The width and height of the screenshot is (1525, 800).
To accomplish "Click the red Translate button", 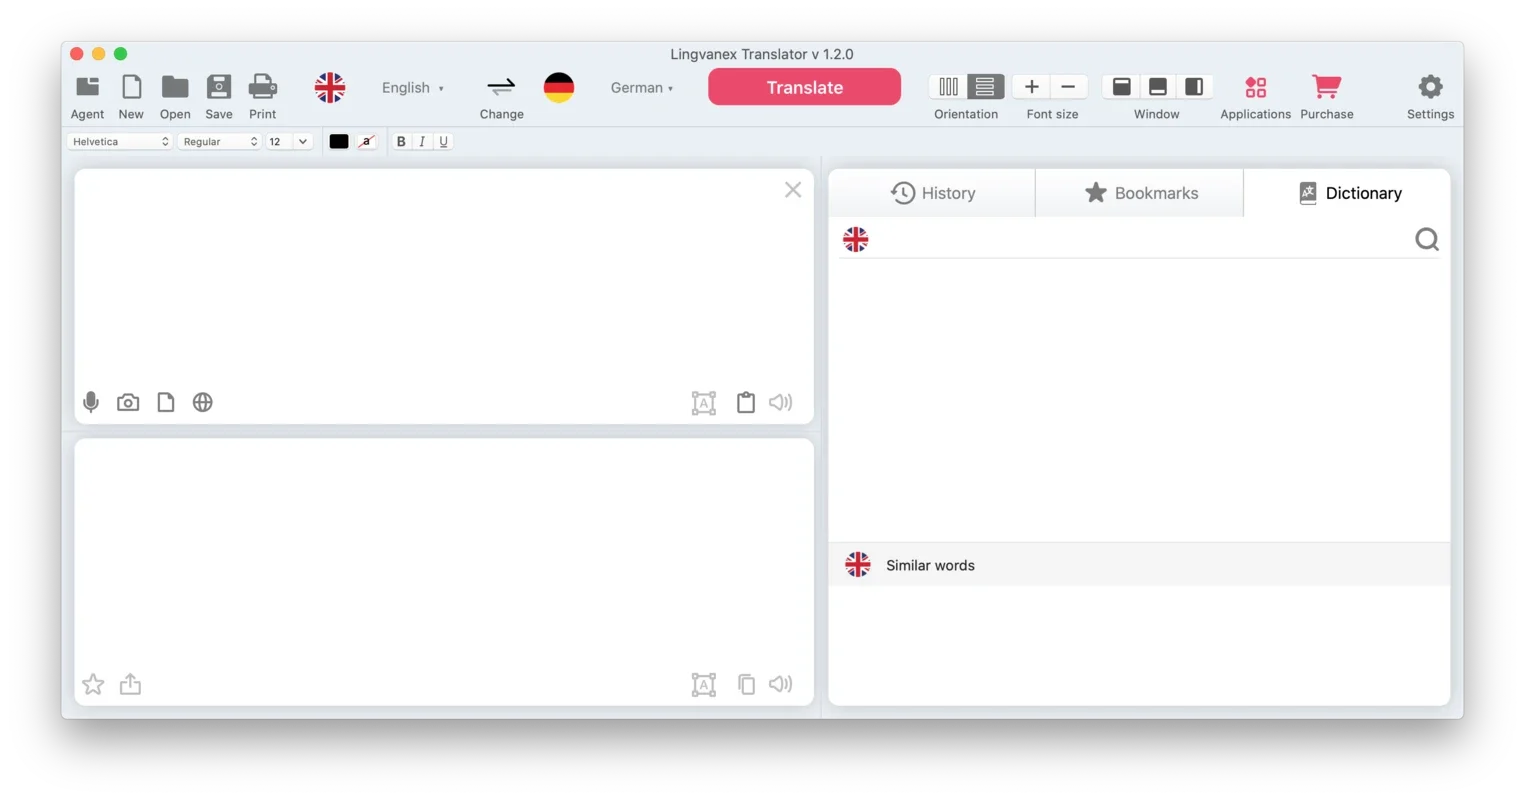I will [804, 87].
